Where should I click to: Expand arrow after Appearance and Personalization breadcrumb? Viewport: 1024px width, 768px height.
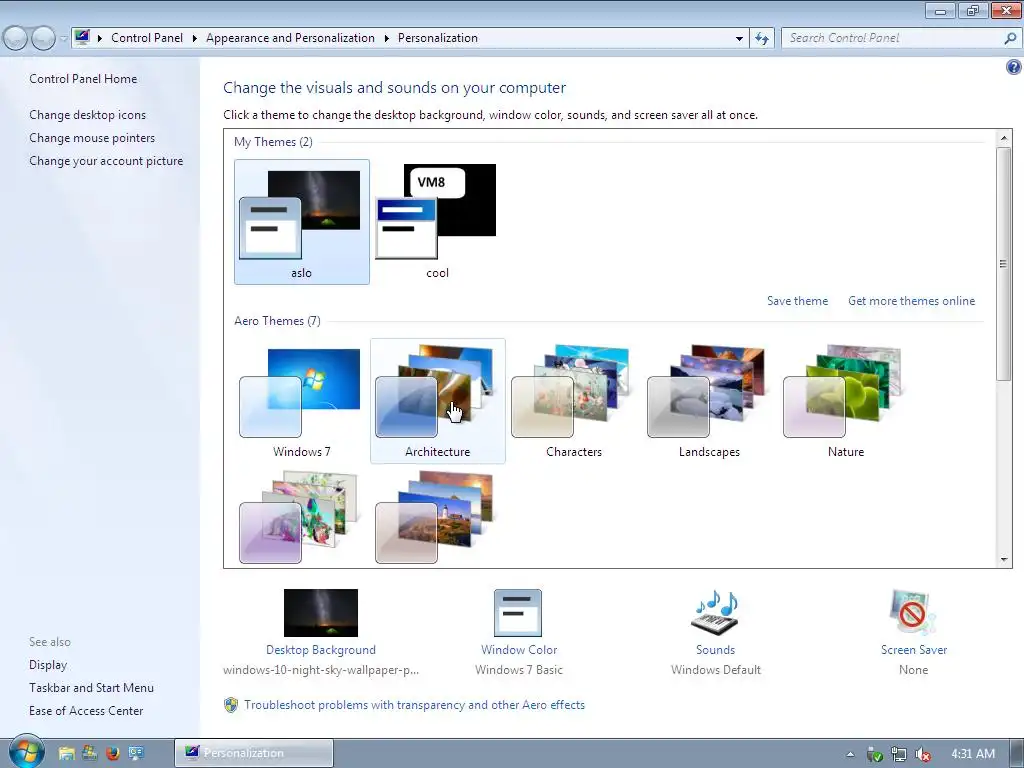tap(386, 39)
